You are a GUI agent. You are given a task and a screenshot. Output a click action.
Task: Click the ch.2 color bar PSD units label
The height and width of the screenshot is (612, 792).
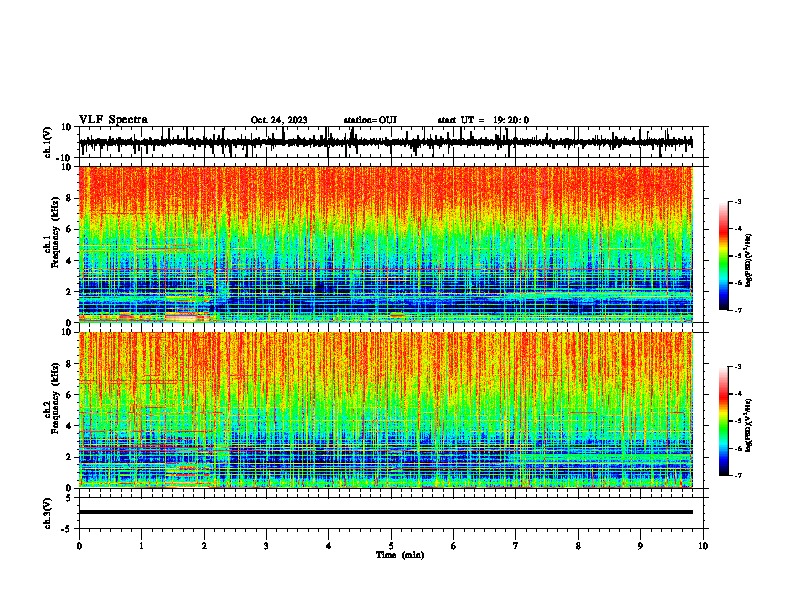point(748,425)
